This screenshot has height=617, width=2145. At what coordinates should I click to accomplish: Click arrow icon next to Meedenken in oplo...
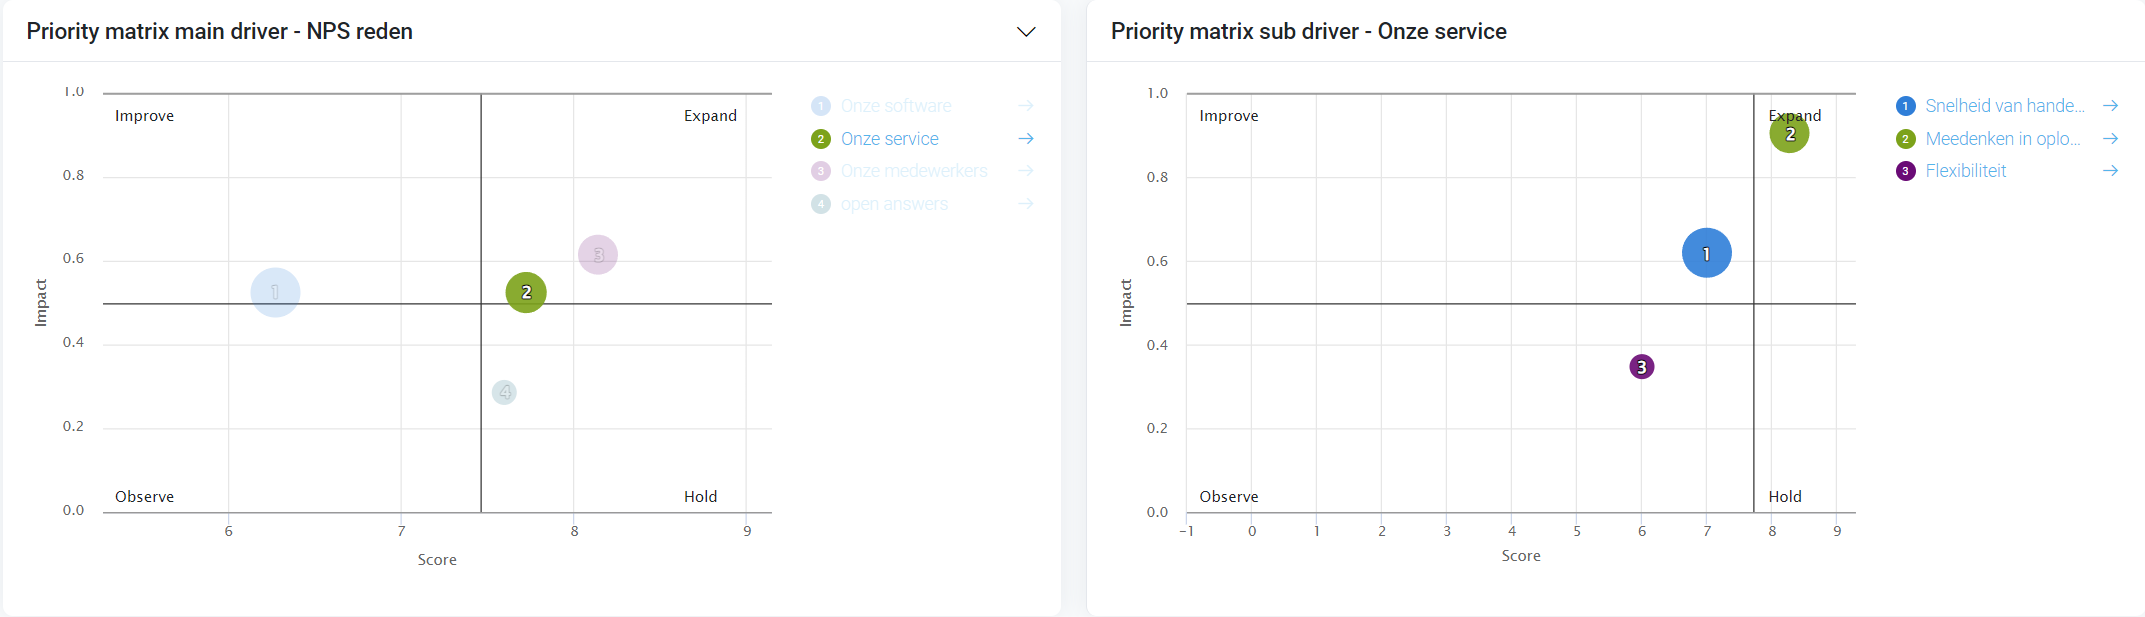(2110, 139)
